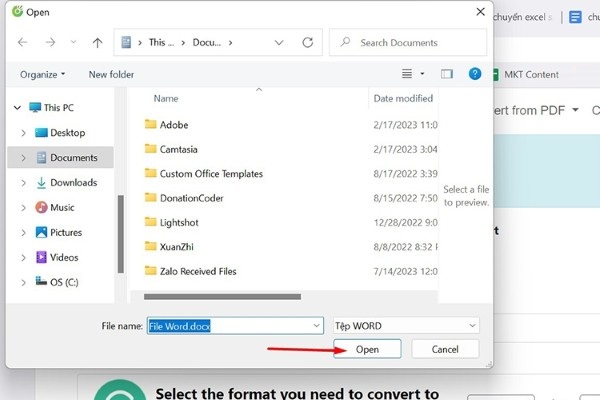Open the Help icon

pos(475,73)
